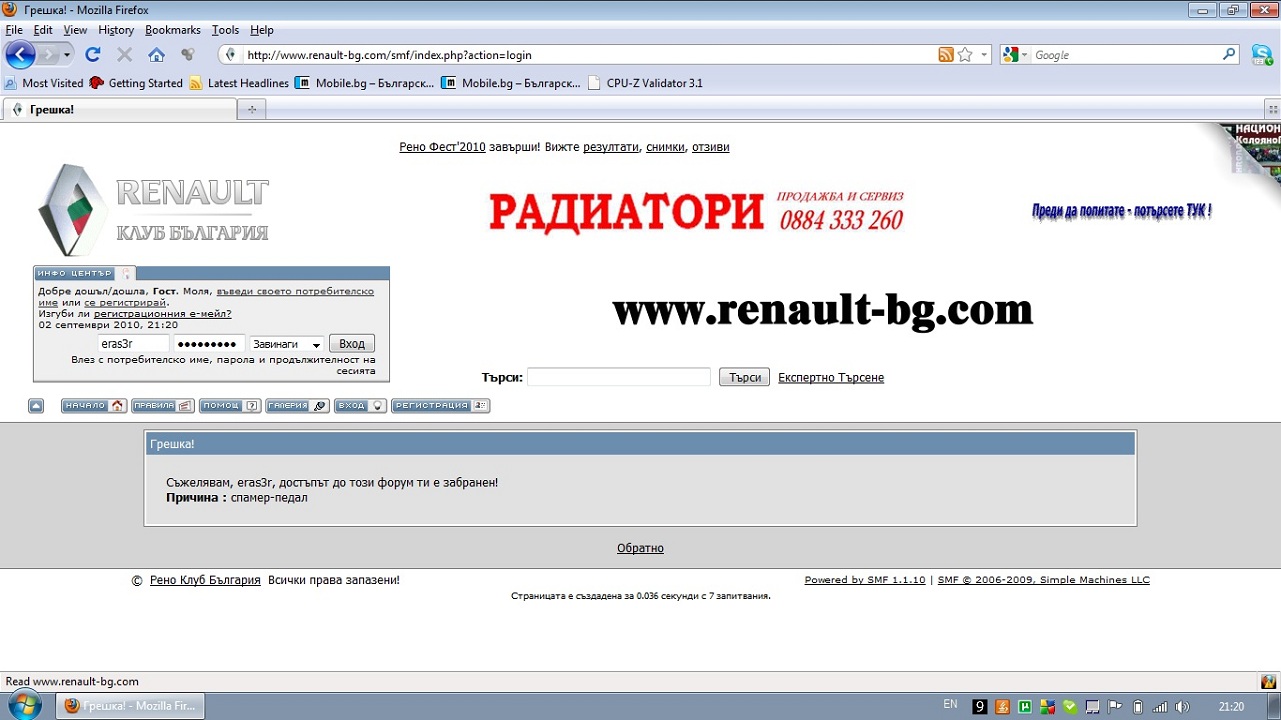Toggle the Инфо Център panel pin icon

point(127,274)
